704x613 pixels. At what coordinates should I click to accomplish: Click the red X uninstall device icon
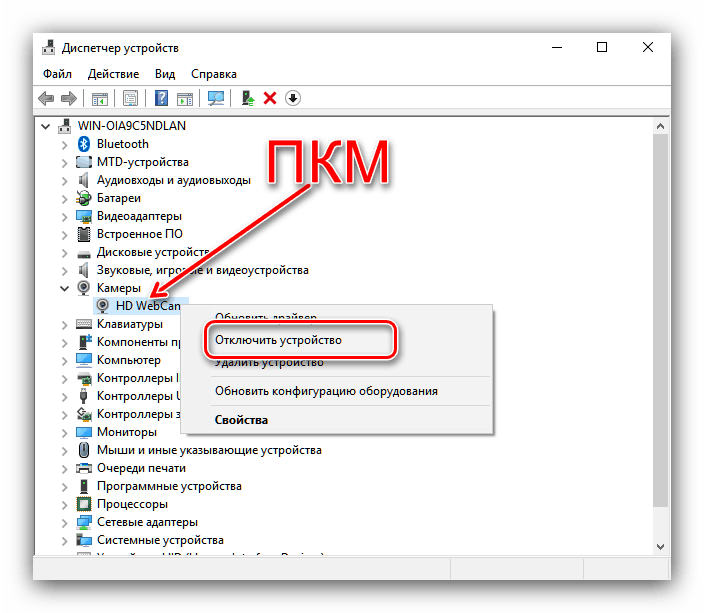(x=270, y=98)
